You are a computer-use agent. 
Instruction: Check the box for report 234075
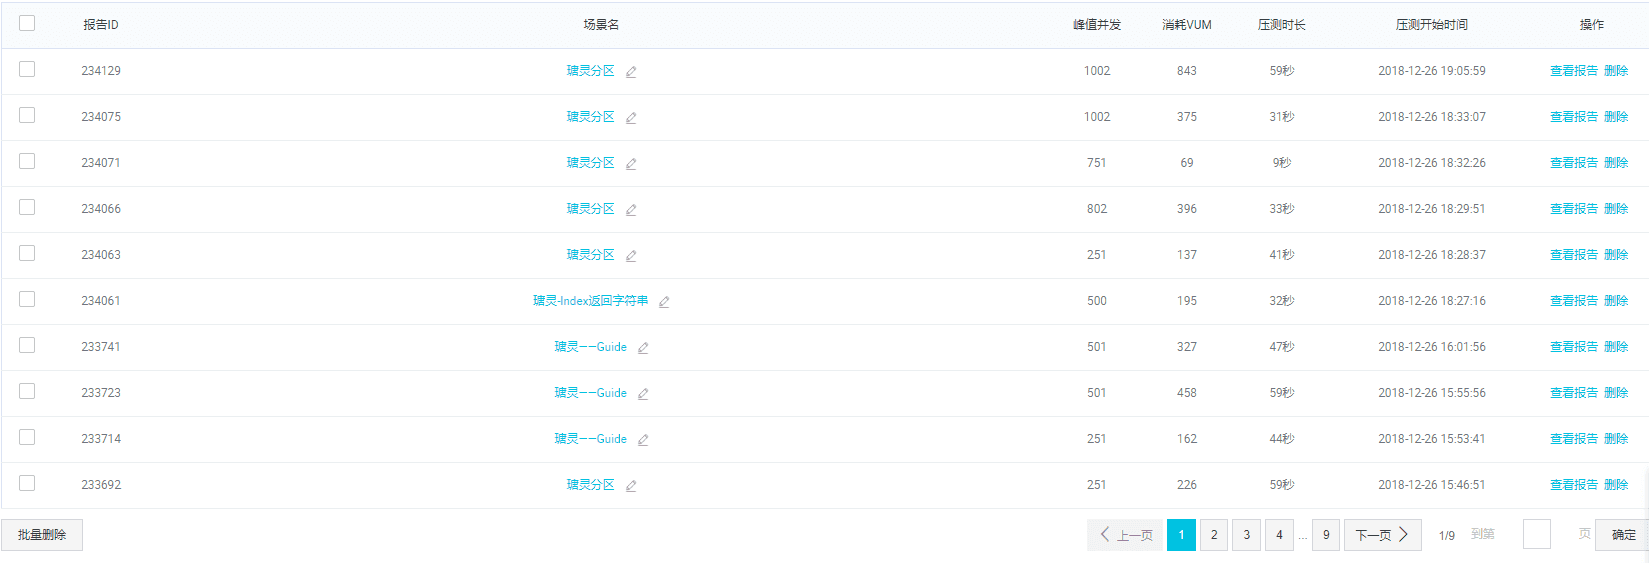coord(27,115)
